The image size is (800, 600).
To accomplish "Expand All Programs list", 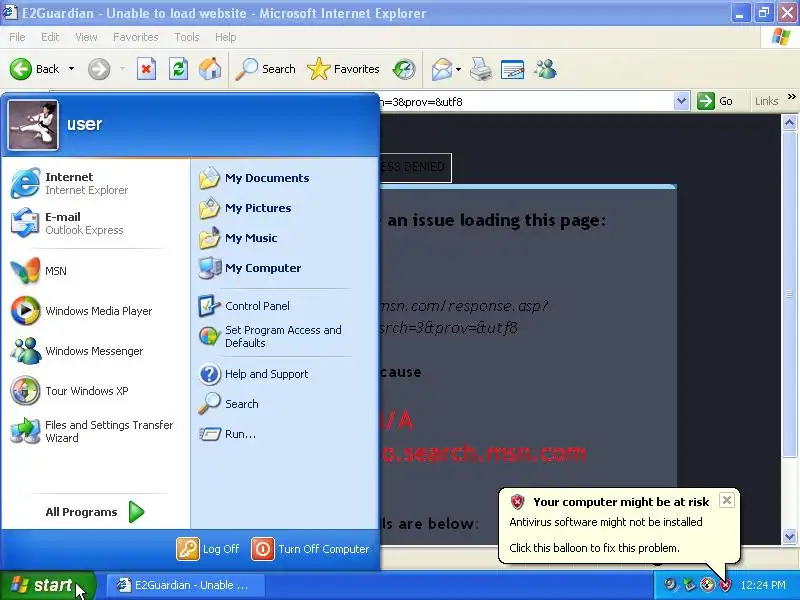I will [95, 512].
